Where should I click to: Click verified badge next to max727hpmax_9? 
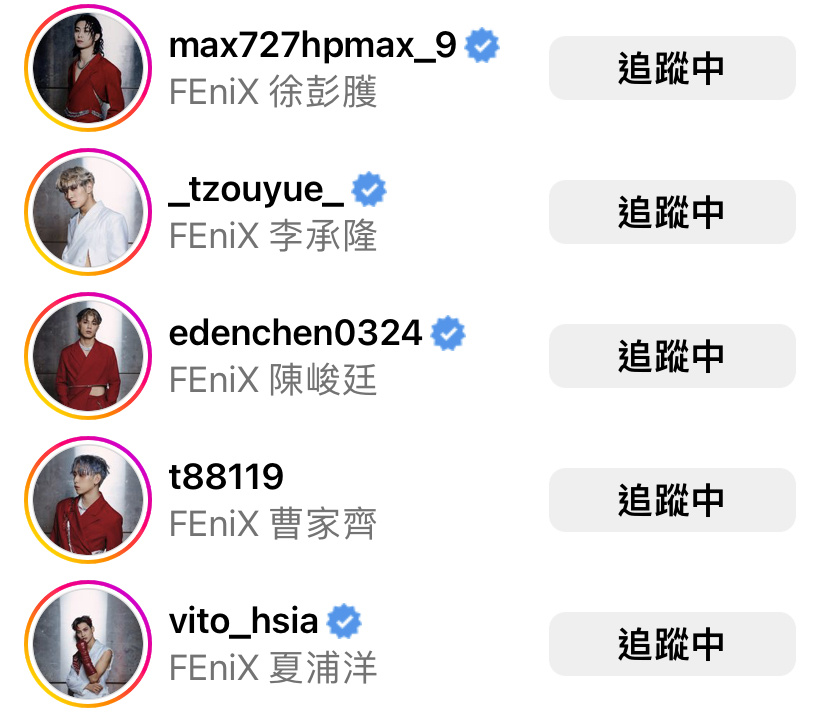tap(482, 46)
